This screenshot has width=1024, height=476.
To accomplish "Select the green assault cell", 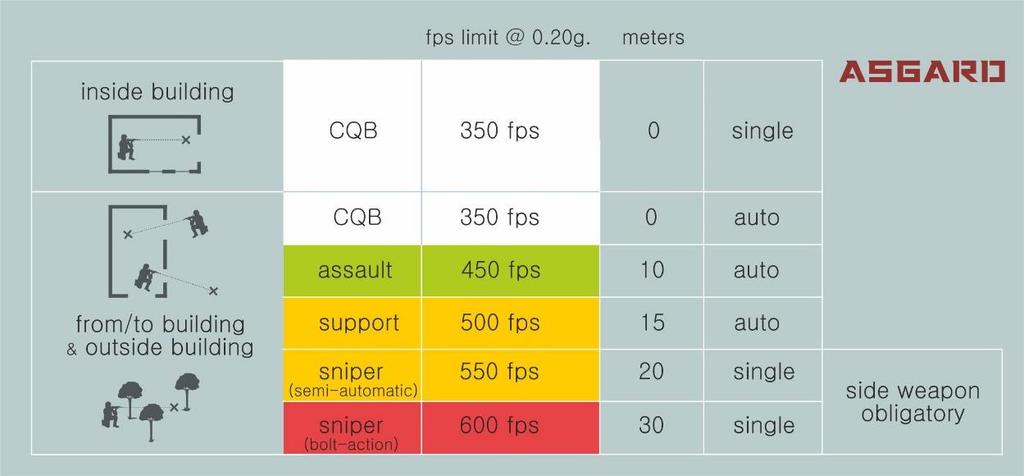I will click(x=353, y=270).
